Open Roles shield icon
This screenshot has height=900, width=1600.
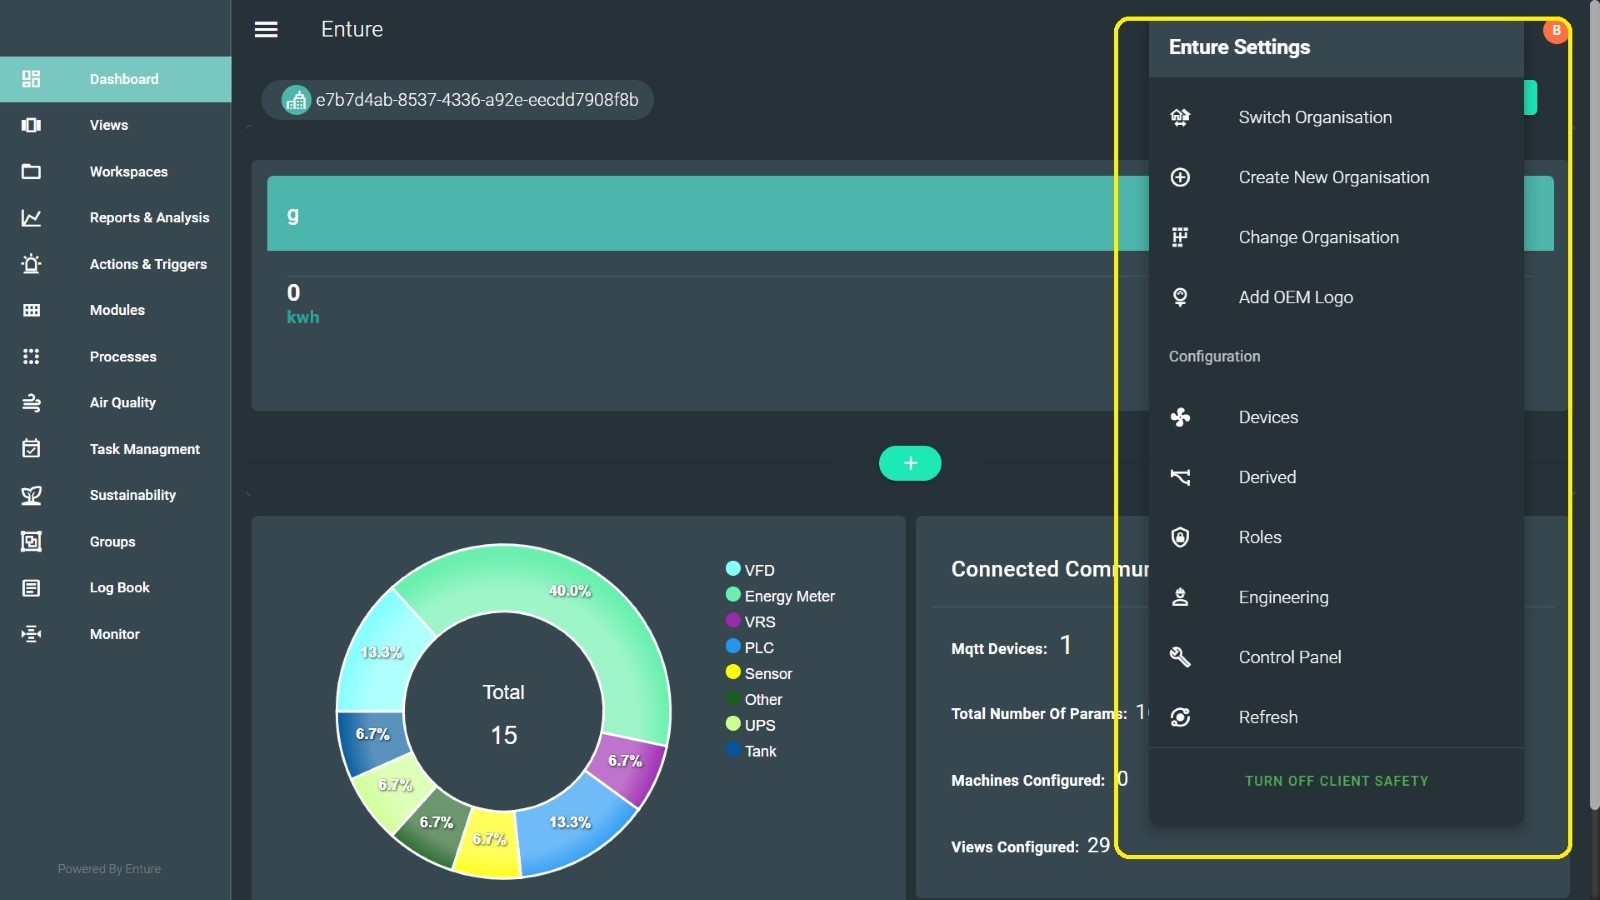1180,537
